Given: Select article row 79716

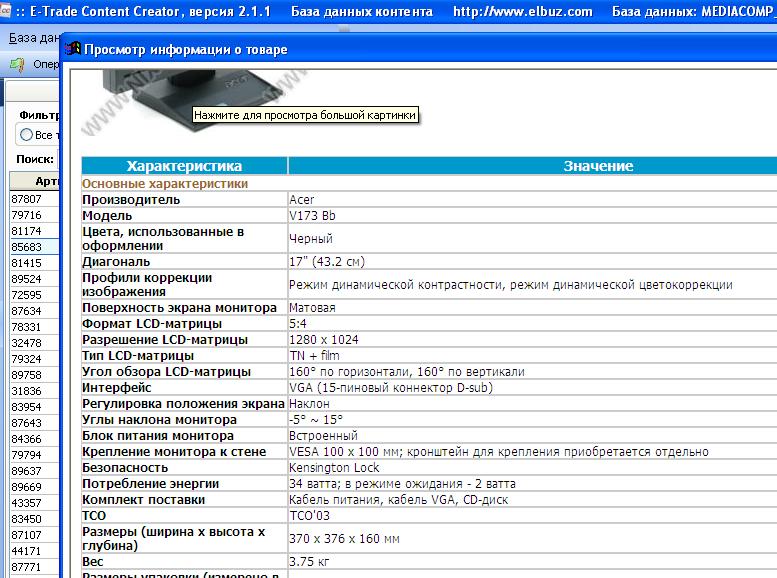Looking at the screenshot, I should tap(34, 215).
